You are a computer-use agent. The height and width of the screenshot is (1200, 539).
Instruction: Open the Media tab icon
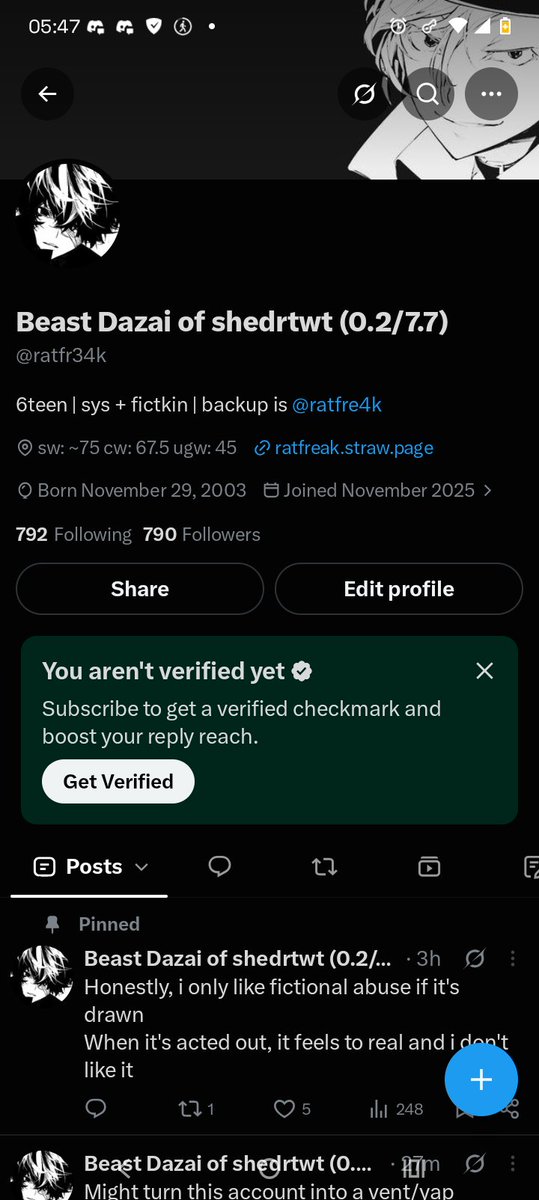pos(428,867)
